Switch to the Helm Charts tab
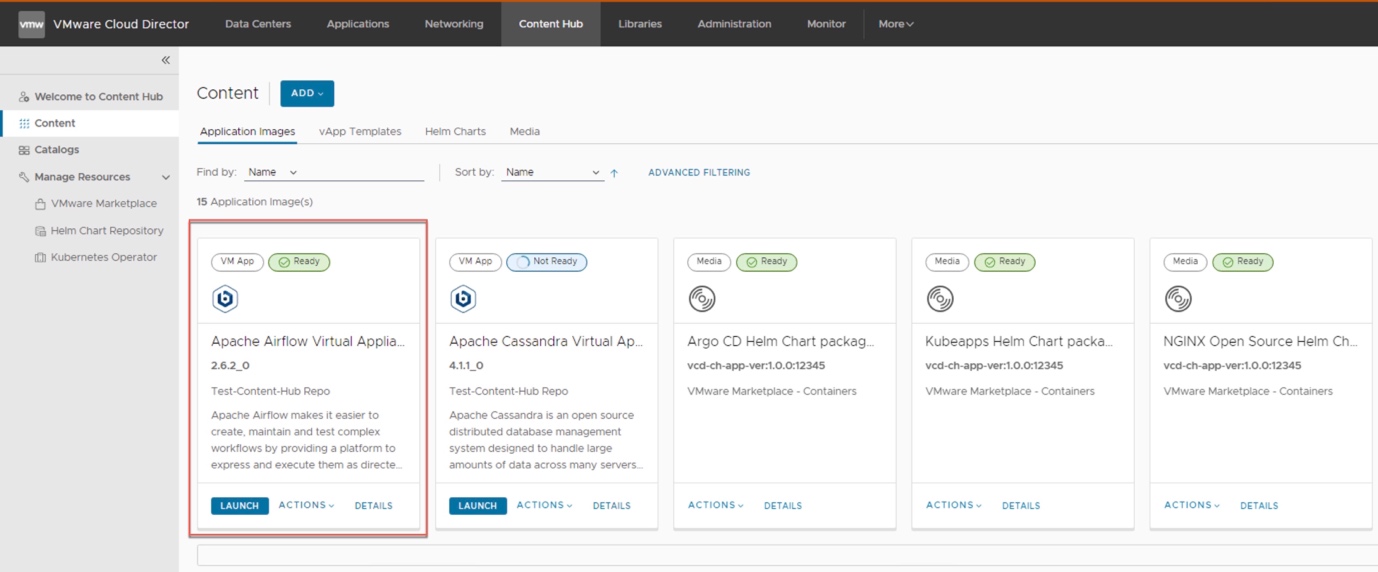 click(455, 131)
